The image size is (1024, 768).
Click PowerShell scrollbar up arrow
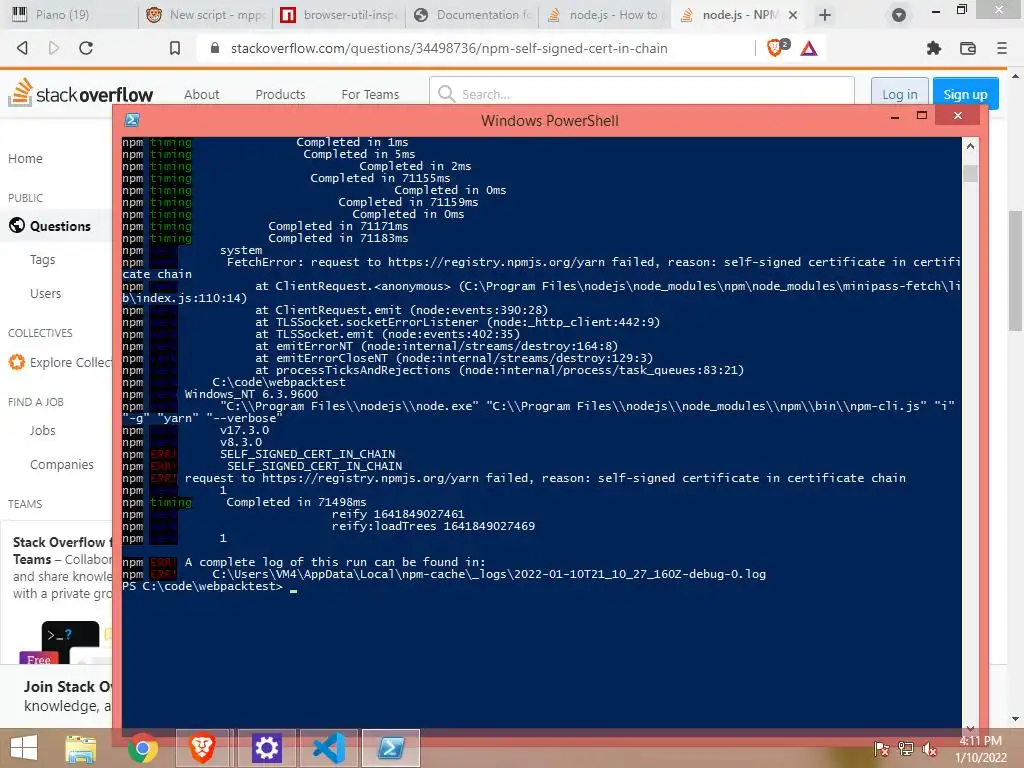(970, 146)
